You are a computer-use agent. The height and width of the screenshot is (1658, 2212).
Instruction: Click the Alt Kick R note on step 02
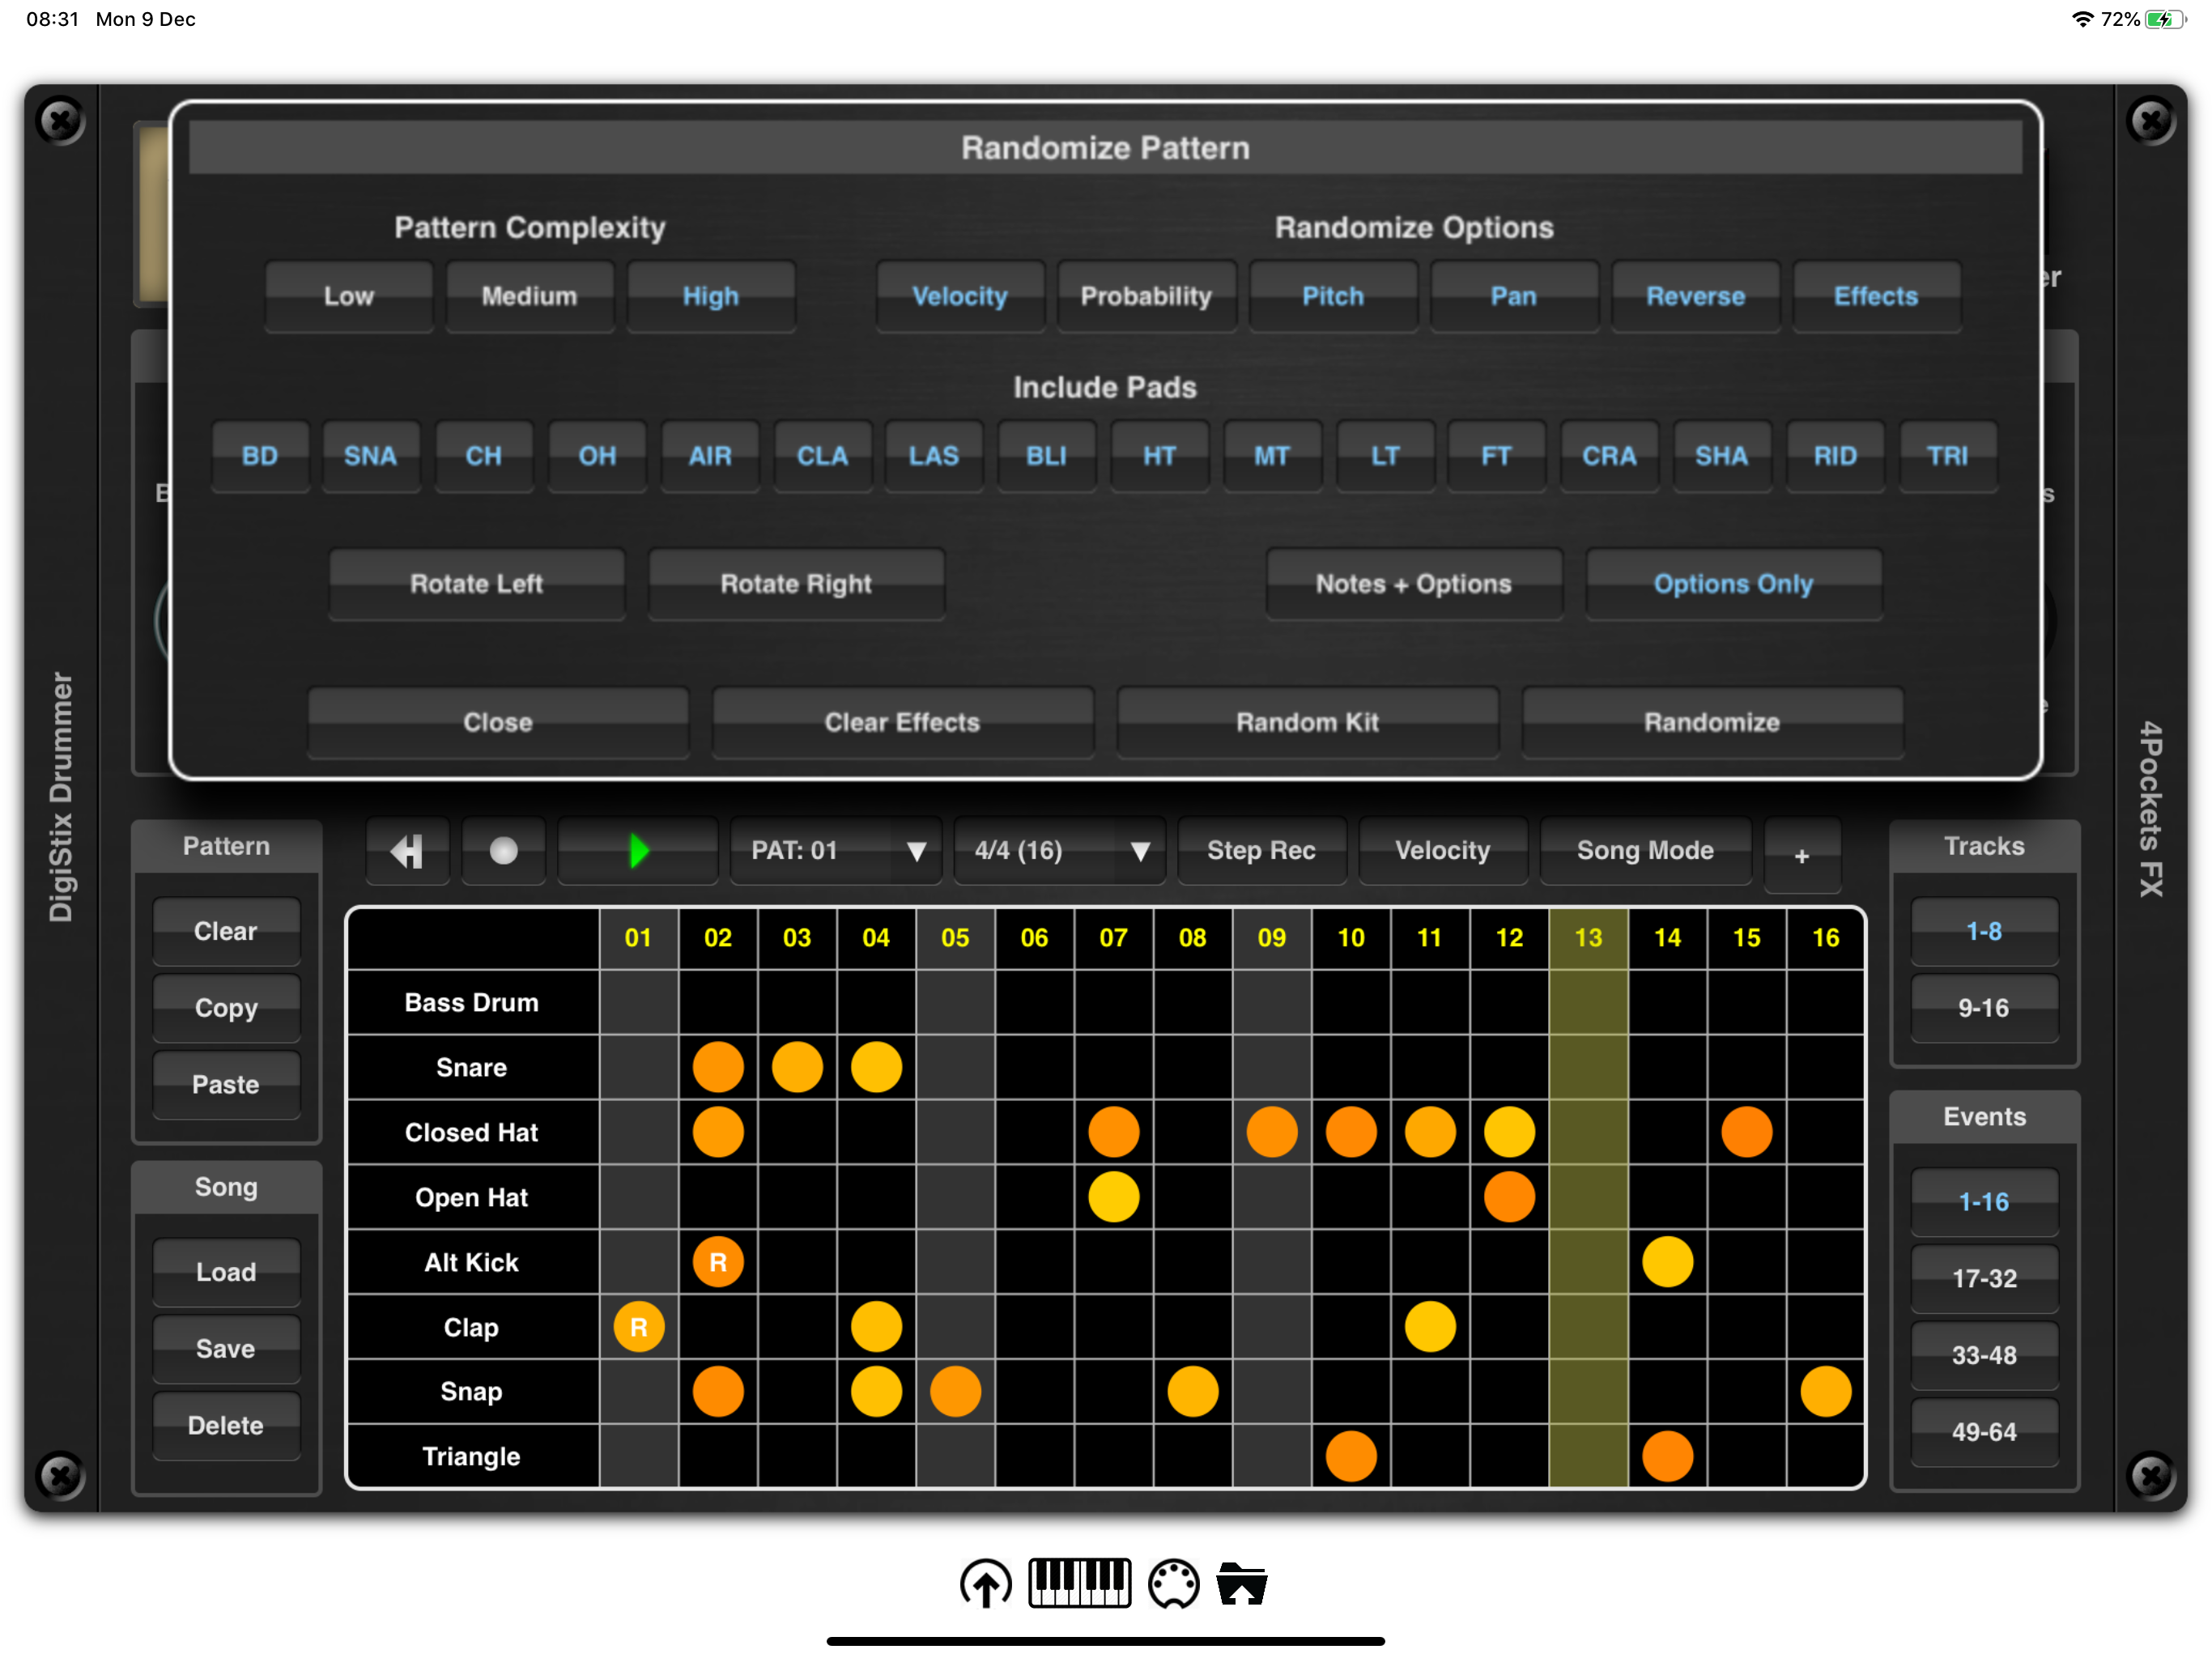tap(717, 1262)
